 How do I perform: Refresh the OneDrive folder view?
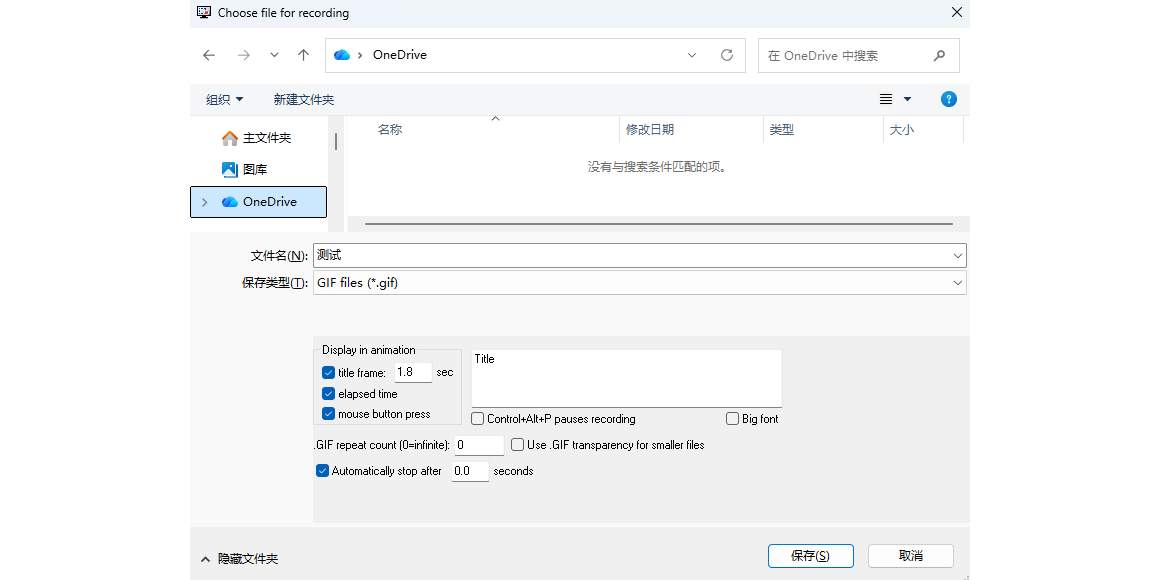(727, 55)
